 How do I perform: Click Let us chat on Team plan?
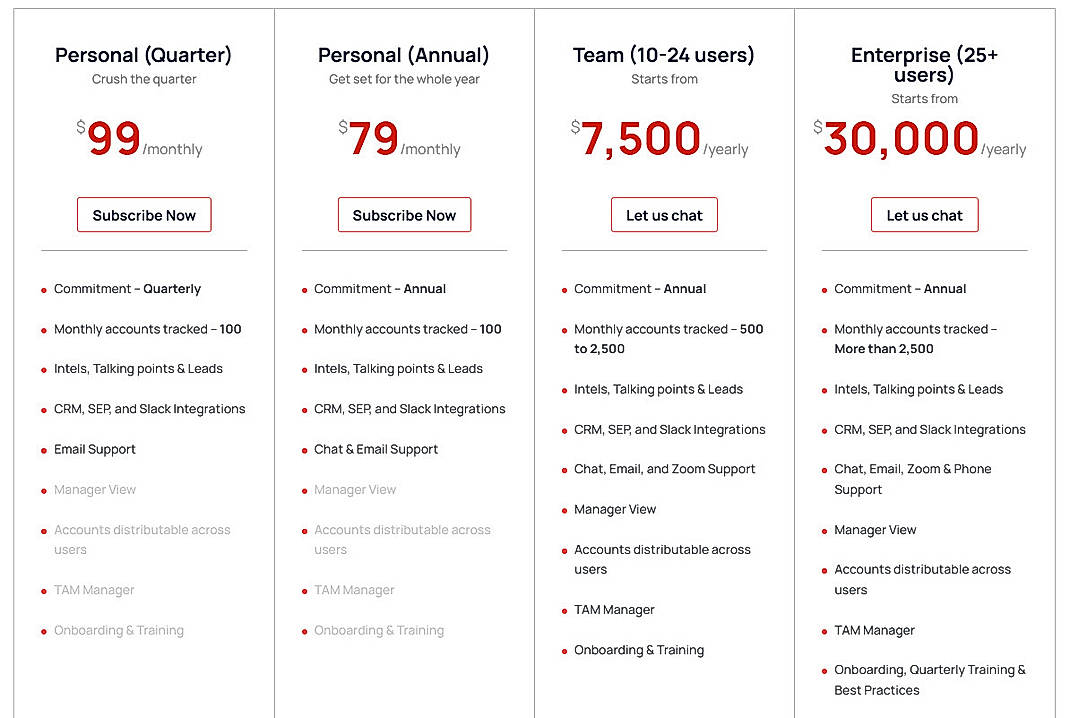tap(664, 214)
